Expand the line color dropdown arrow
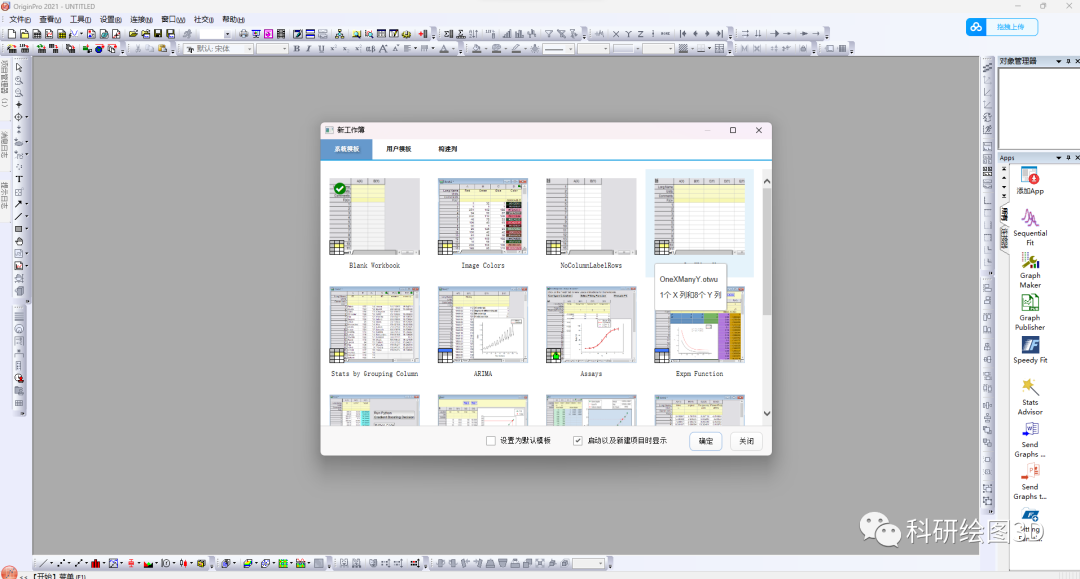This screenshot has height=579, width=1080. click(x=526, y=49)
